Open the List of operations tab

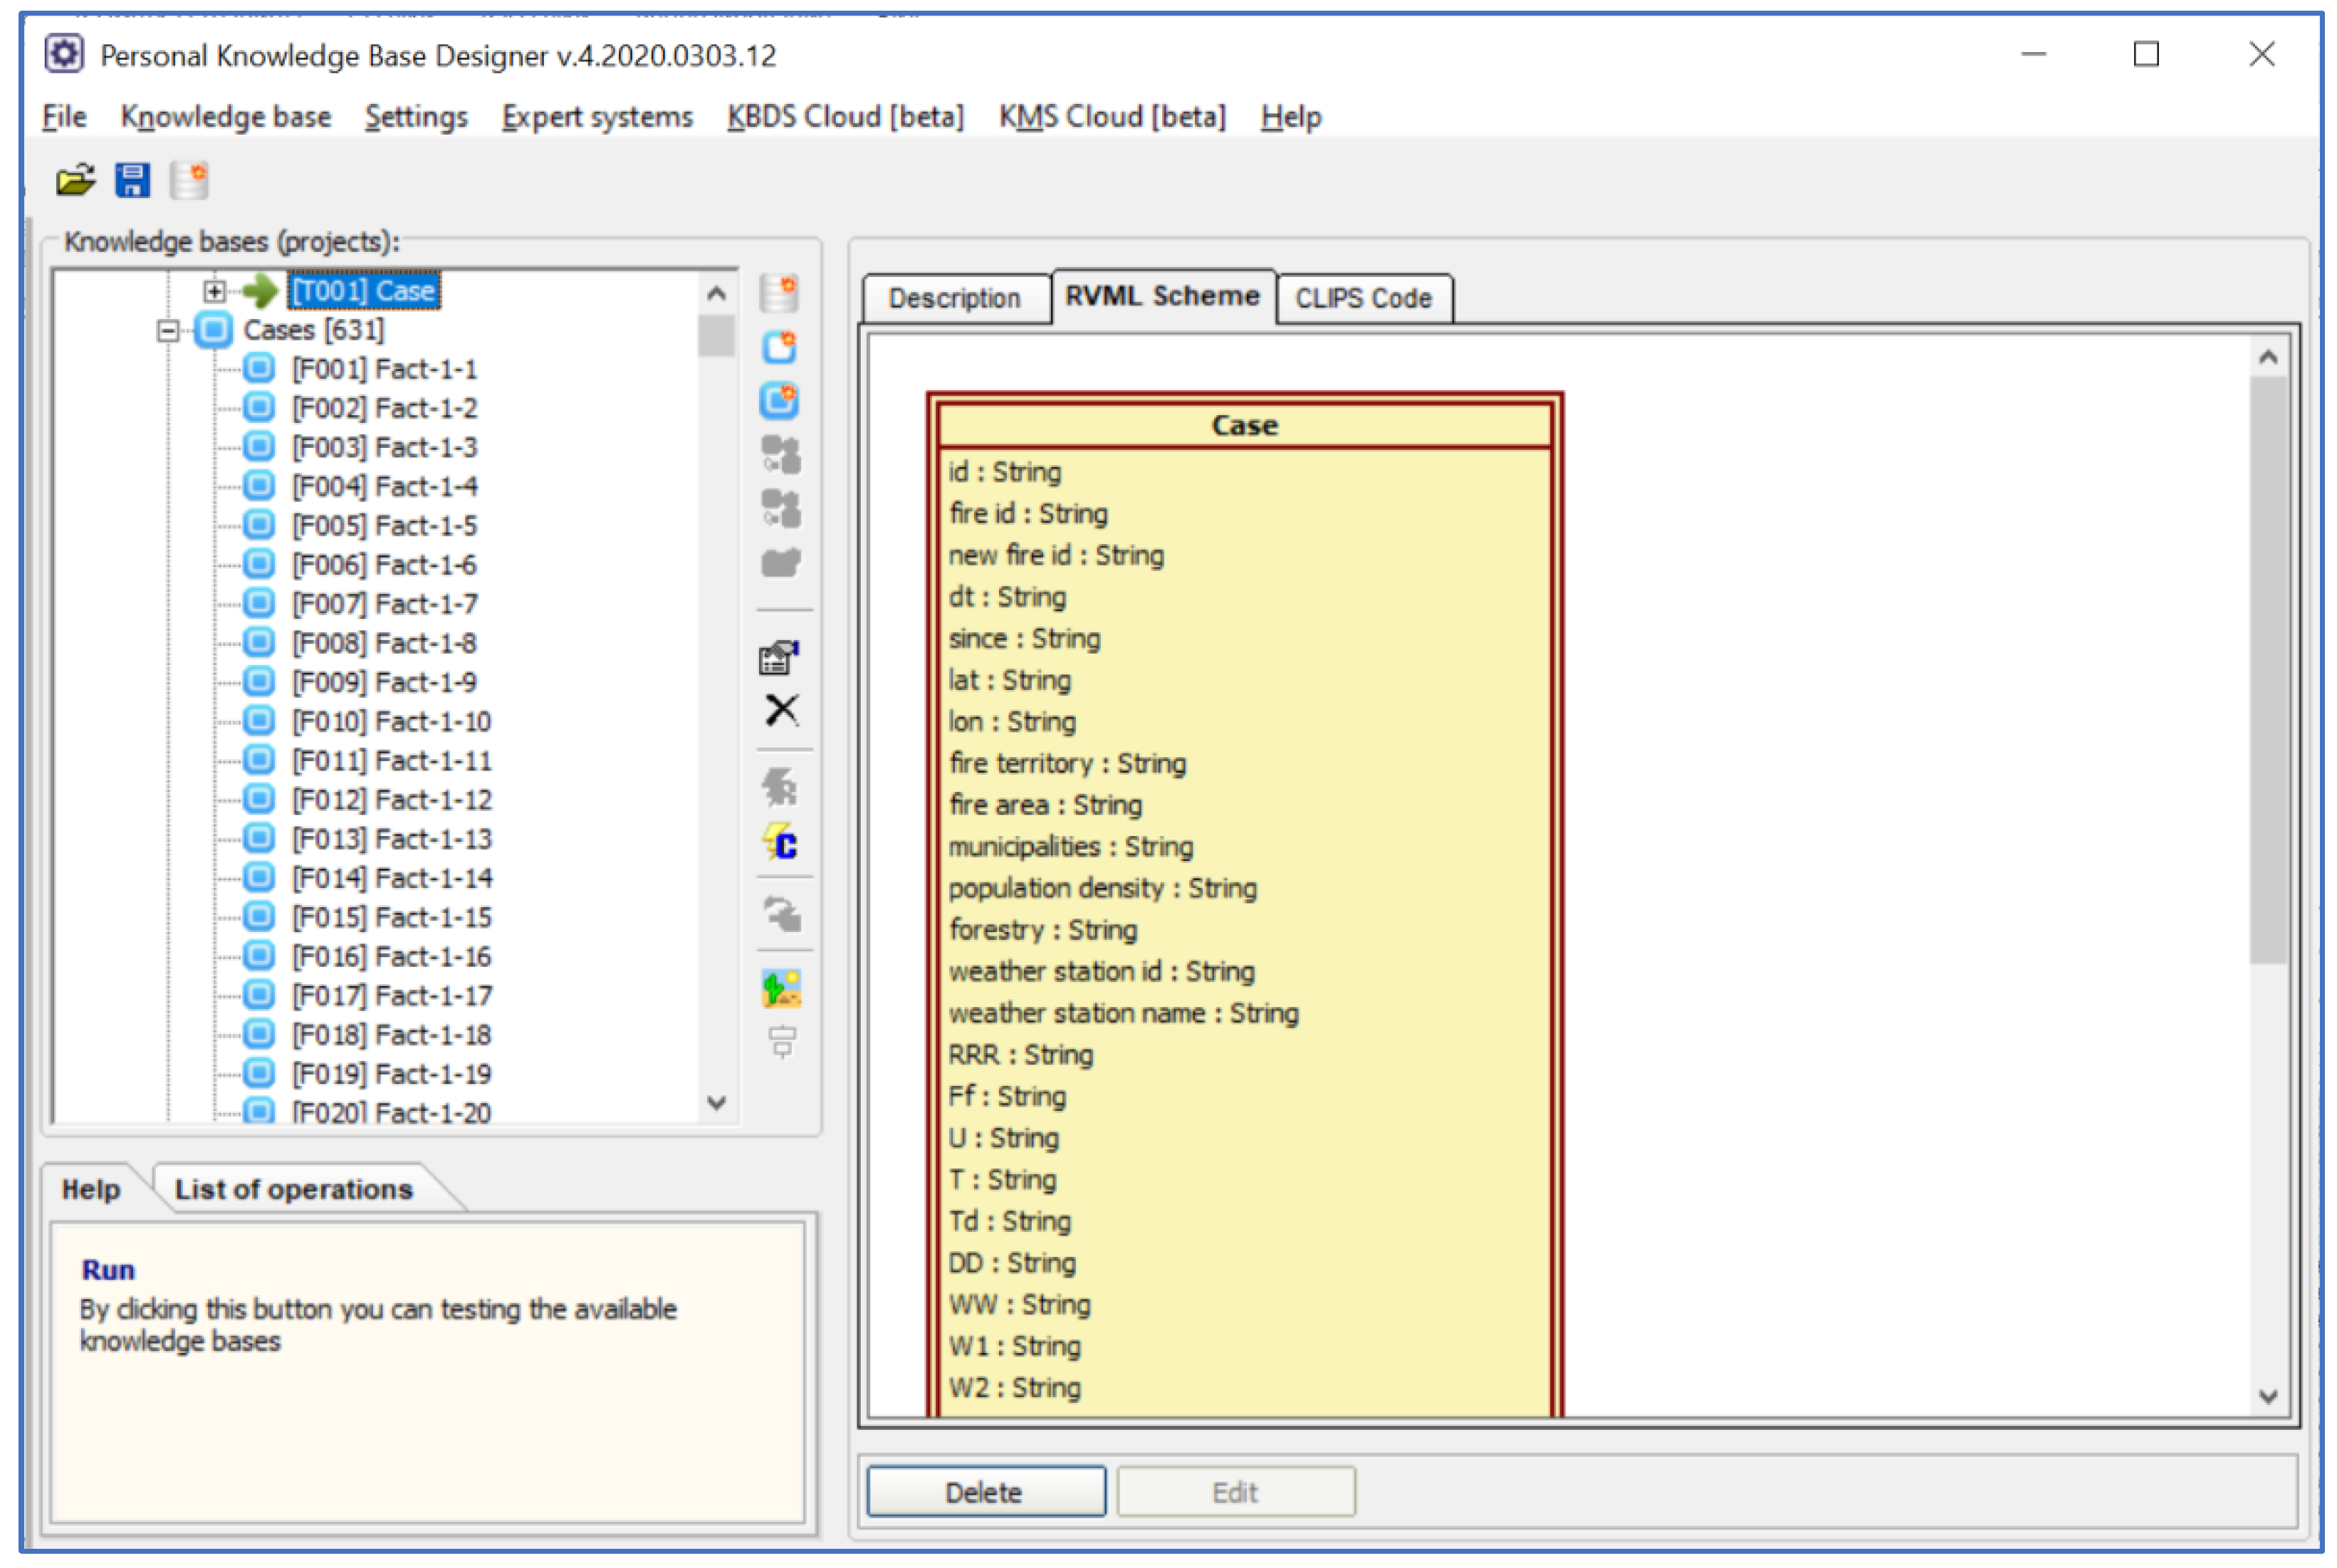tap(293, 1189)
